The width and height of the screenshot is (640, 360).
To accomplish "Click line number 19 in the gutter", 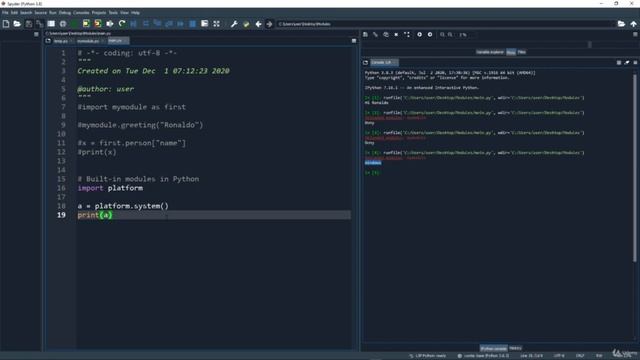I will tap(61, 215).
